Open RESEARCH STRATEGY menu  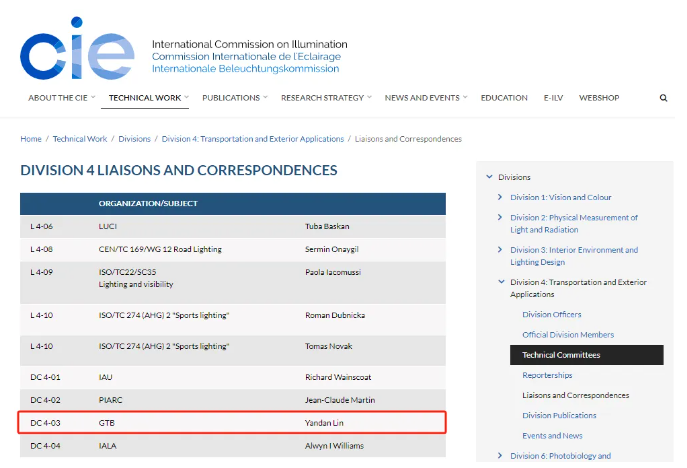point(322,98)
